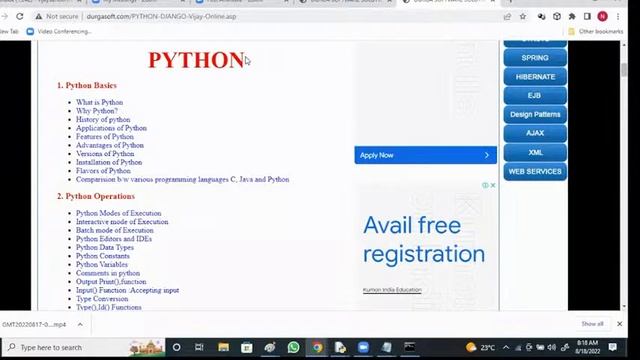The image size is (640, 360).
Task: Click the Installation of Python link
Action: (109, 162)
